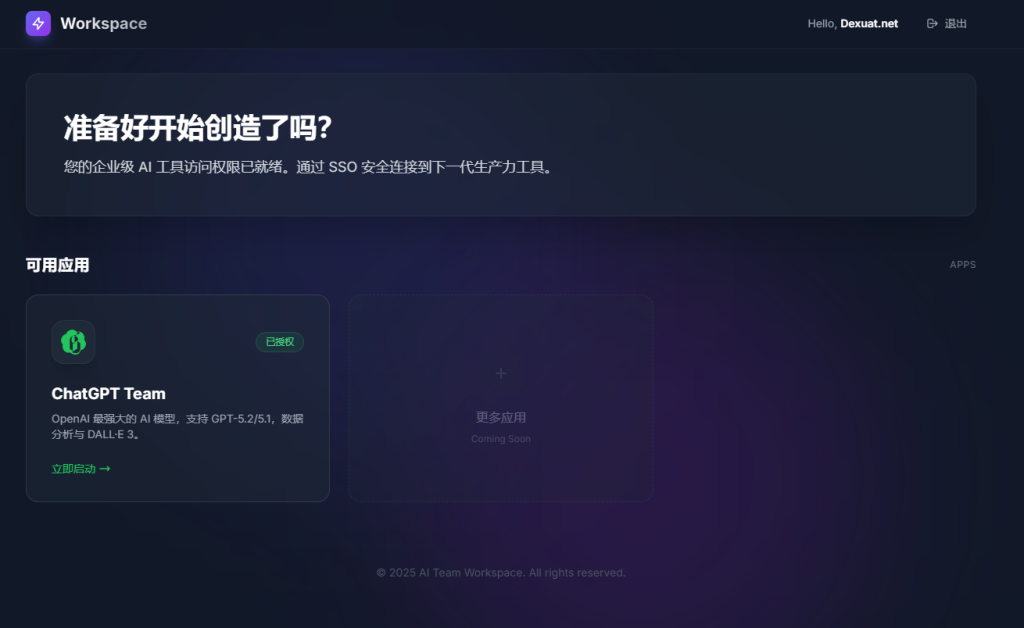Viewport: 1024px width, 628px height.
Task: Click the purple lightning bolt Workspace logo
Action: (38, 23)
